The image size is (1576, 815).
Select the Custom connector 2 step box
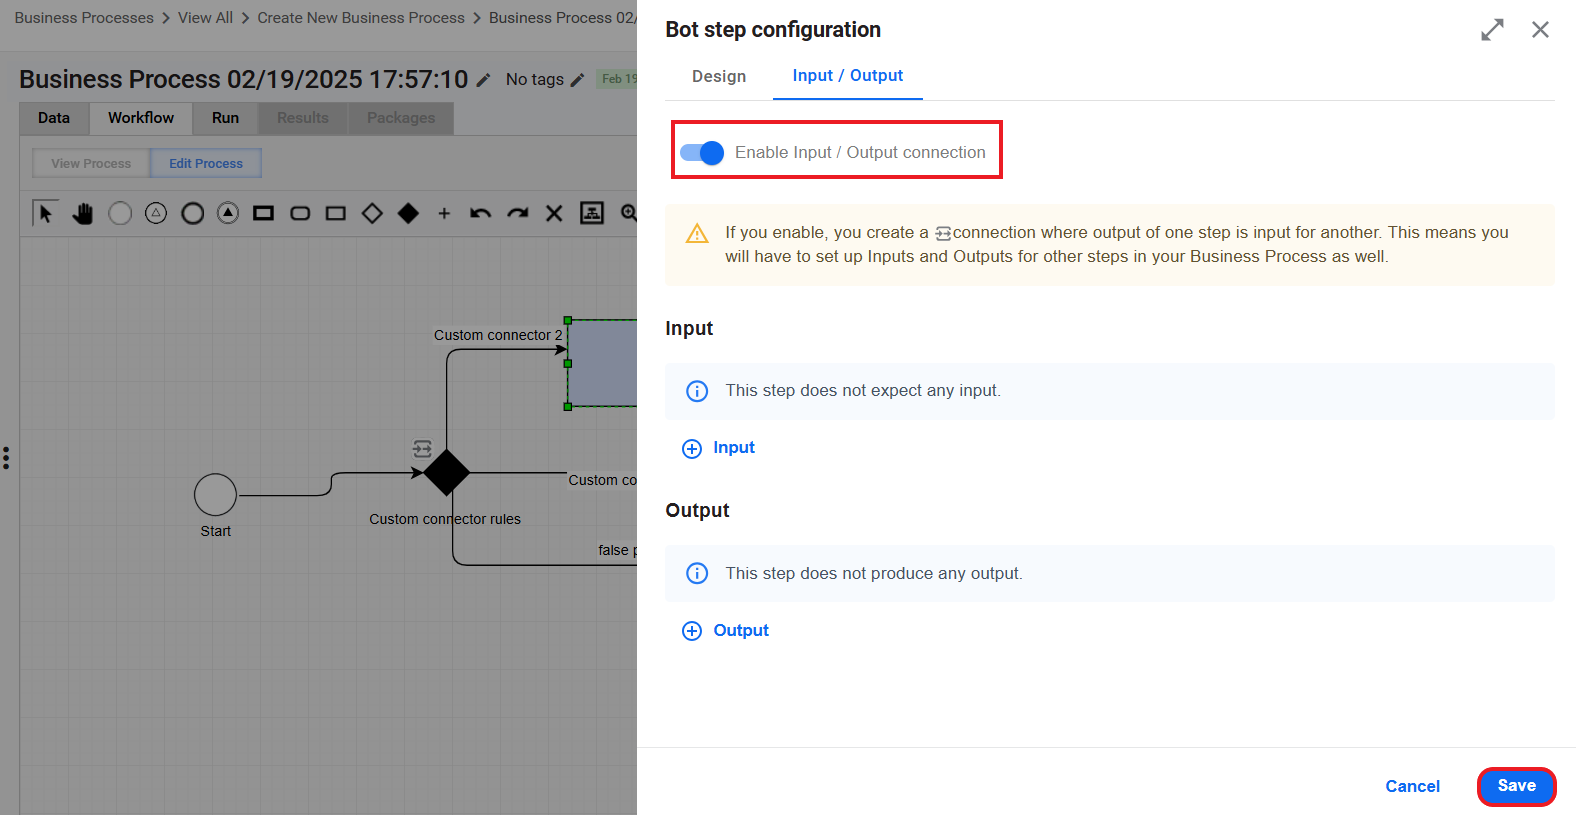[x=602, y=363]
